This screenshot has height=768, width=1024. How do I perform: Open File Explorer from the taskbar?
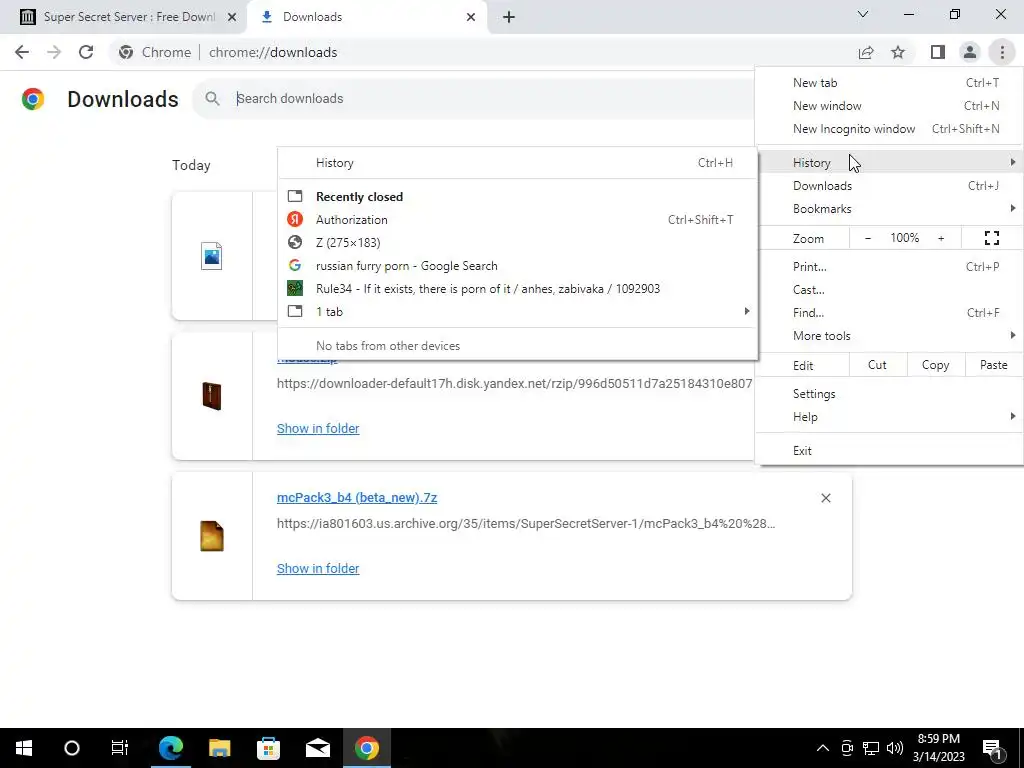point(220,748)
